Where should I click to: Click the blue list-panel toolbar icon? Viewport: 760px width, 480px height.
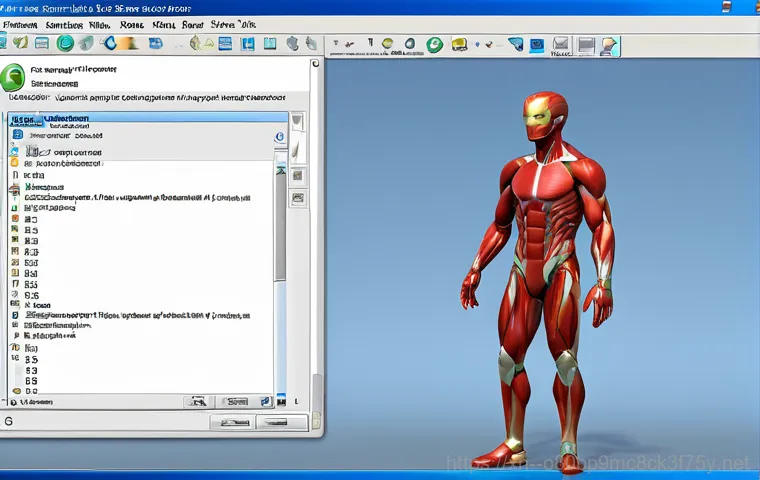pyautogui.click(x=225, y=43)
